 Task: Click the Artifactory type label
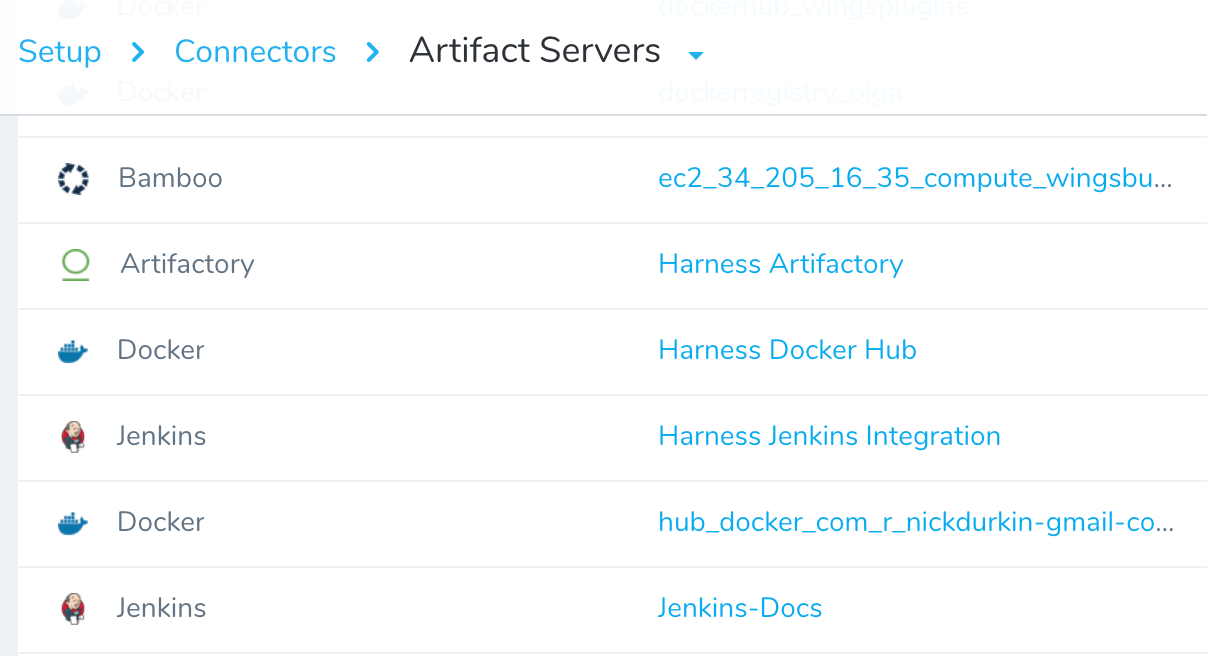point(187,264)
